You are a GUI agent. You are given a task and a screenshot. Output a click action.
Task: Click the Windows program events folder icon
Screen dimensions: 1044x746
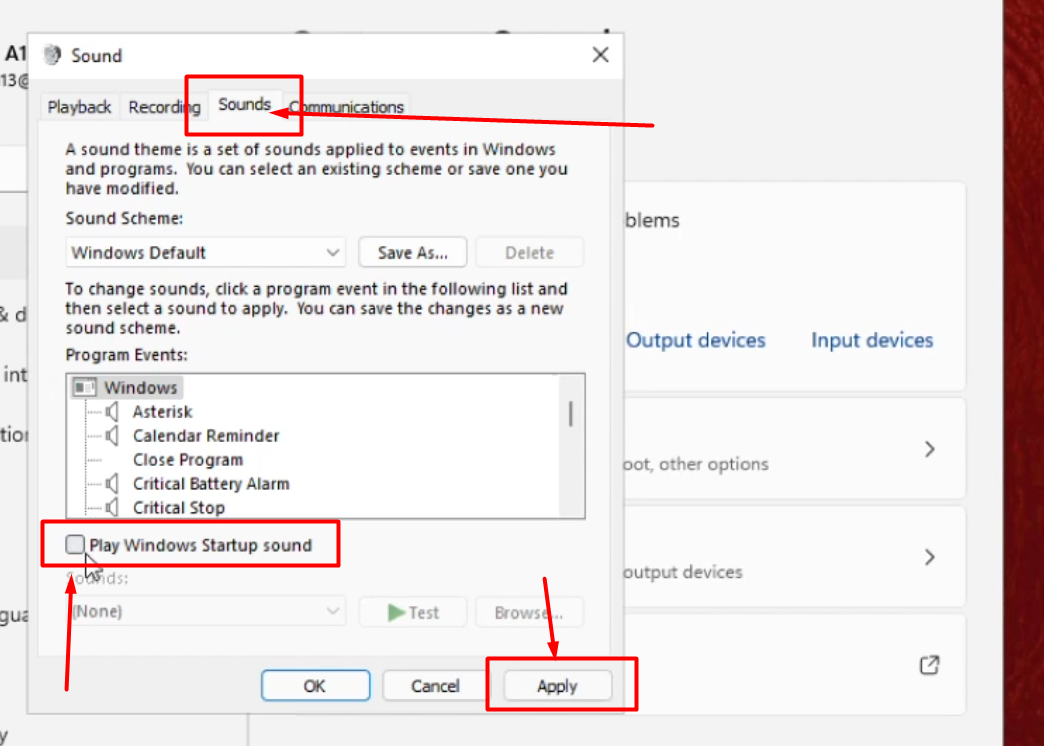85,388
